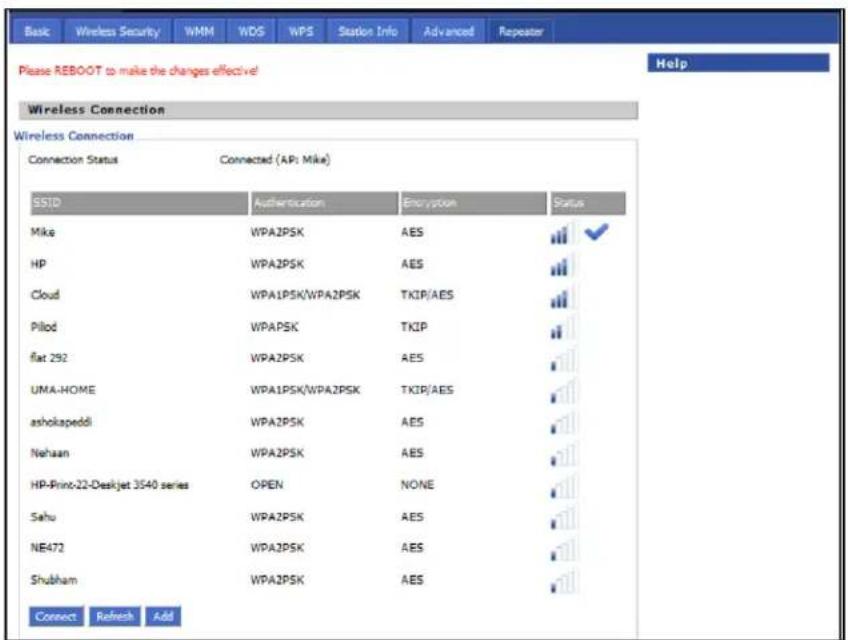Select the Pilod network SSID
Viewport: 848px width, 640px height.
point(43,327)
